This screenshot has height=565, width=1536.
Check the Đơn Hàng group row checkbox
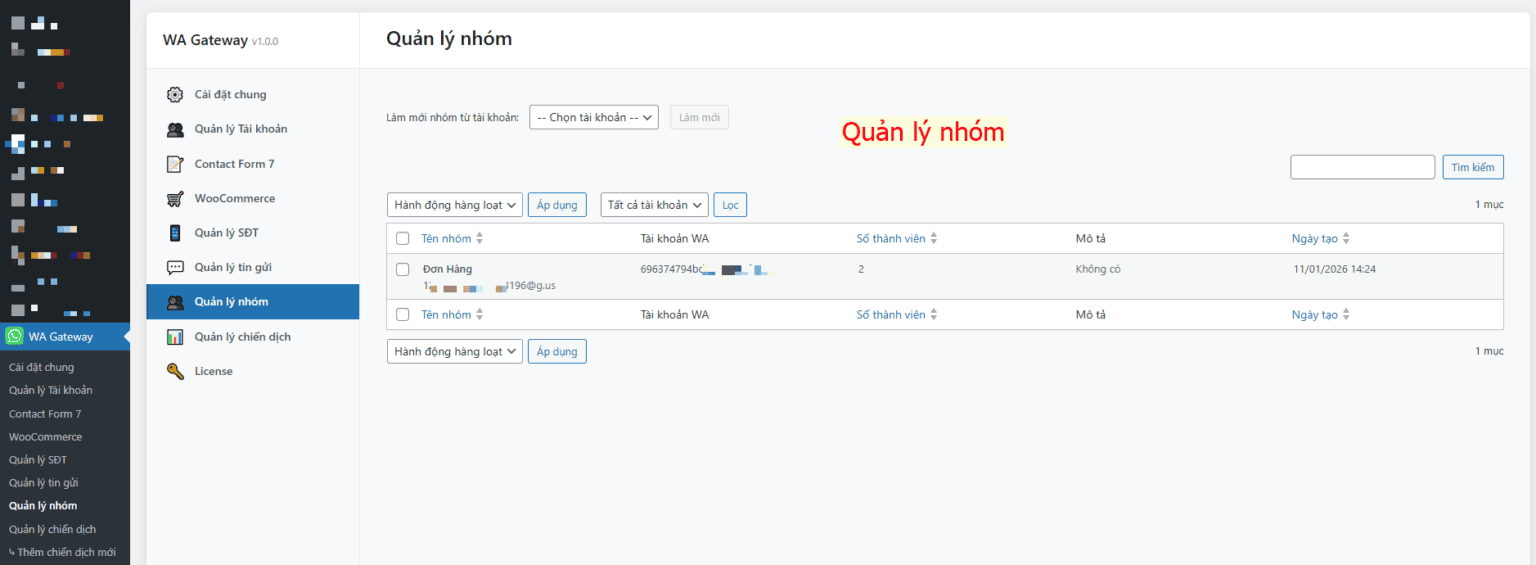coord(402,269)
